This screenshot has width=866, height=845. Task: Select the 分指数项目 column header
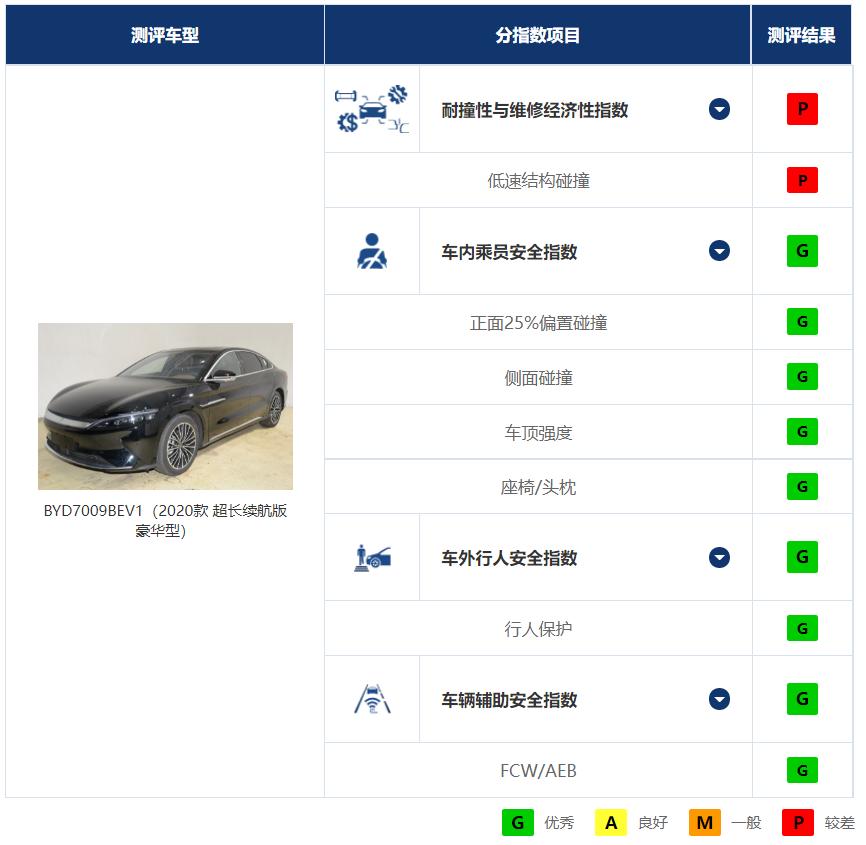click(x=539, y=33)
